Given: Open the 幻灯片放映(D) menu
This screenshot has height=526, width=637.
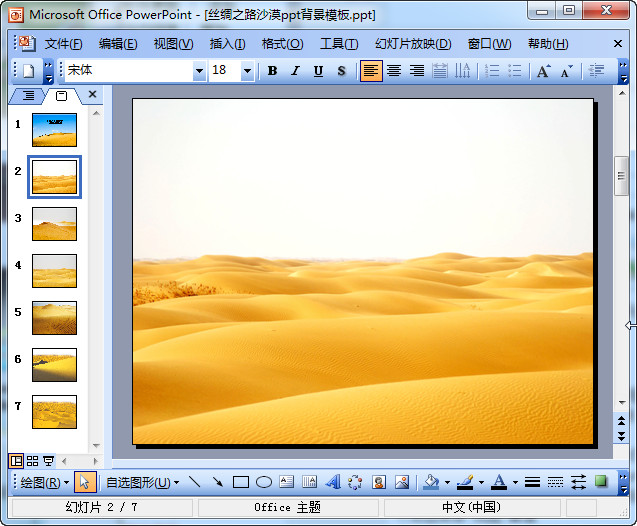Looking at the screenshot, I should pos(413,43).
